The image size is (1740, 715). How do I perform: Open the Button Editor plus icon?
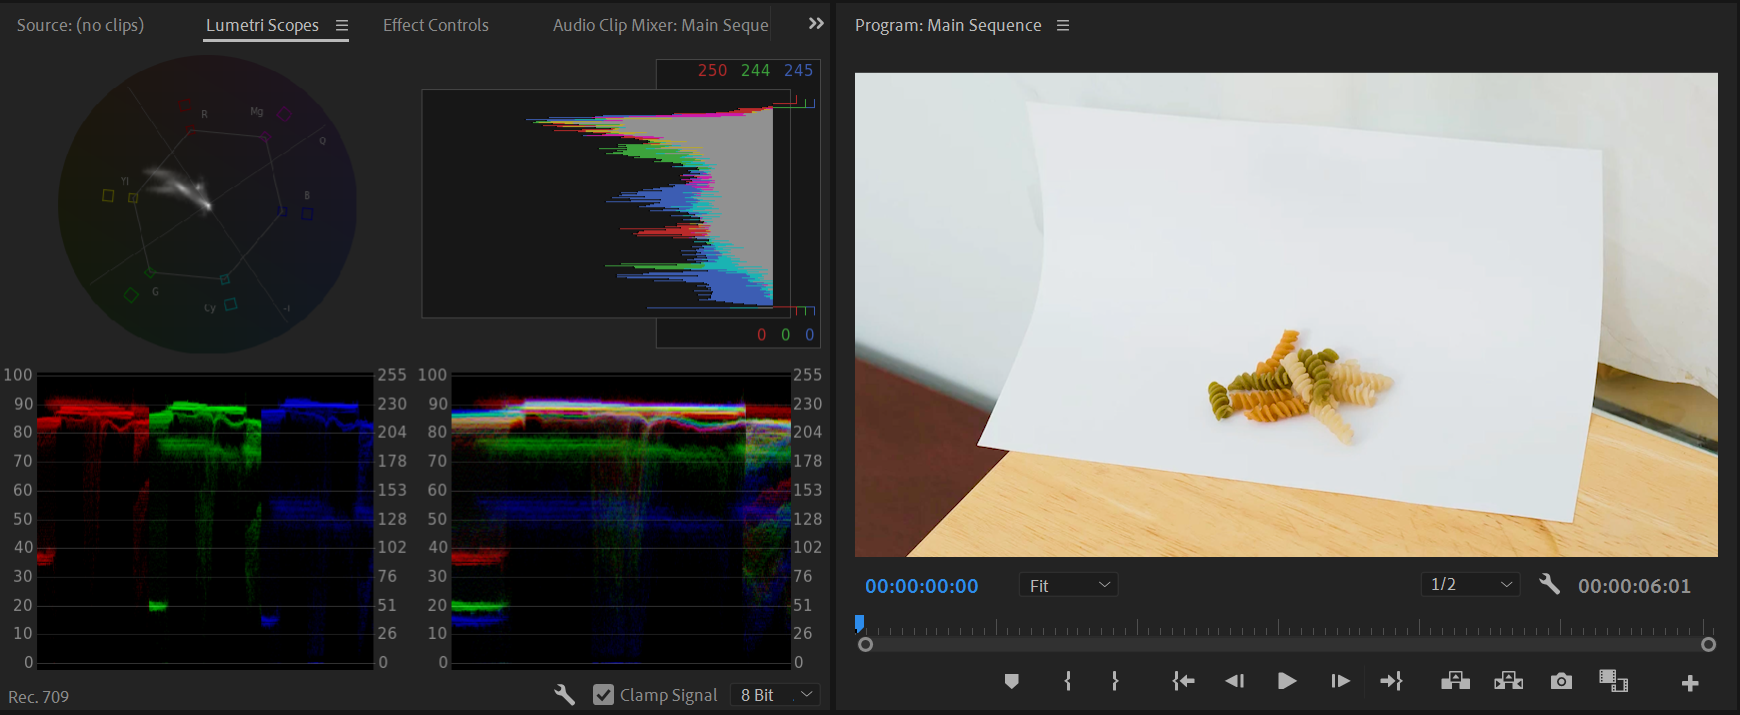pos(1690,683)
